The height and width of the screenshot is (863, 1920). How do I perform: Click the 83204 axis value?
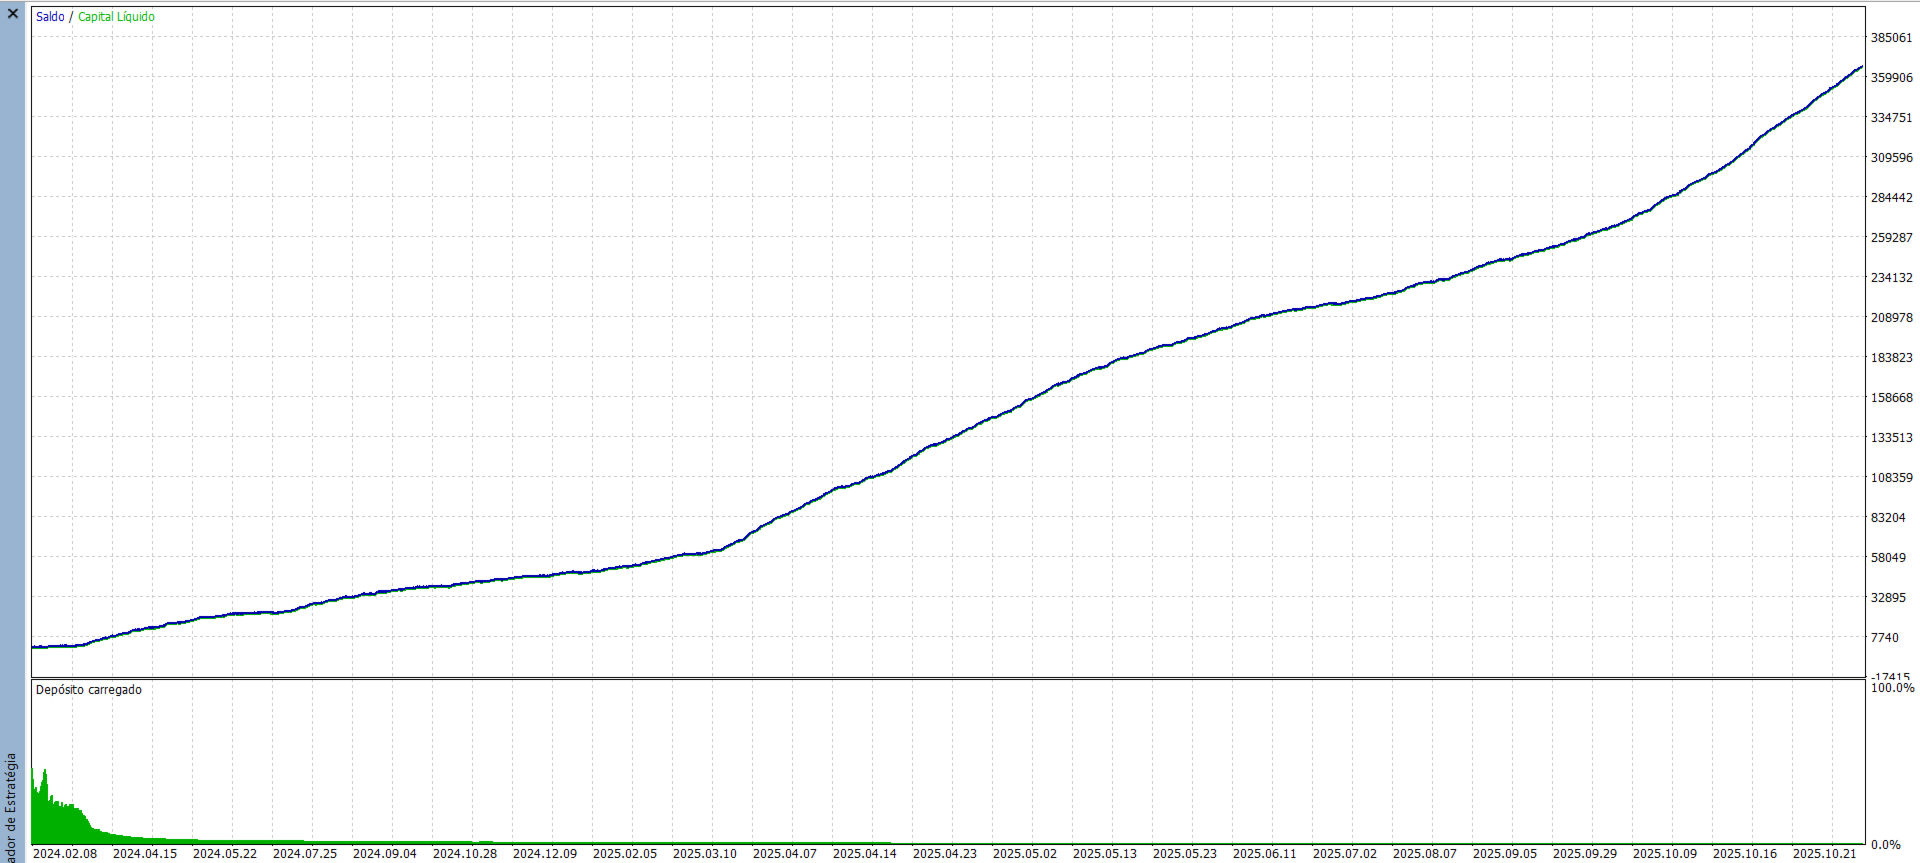pos(1888,518)
